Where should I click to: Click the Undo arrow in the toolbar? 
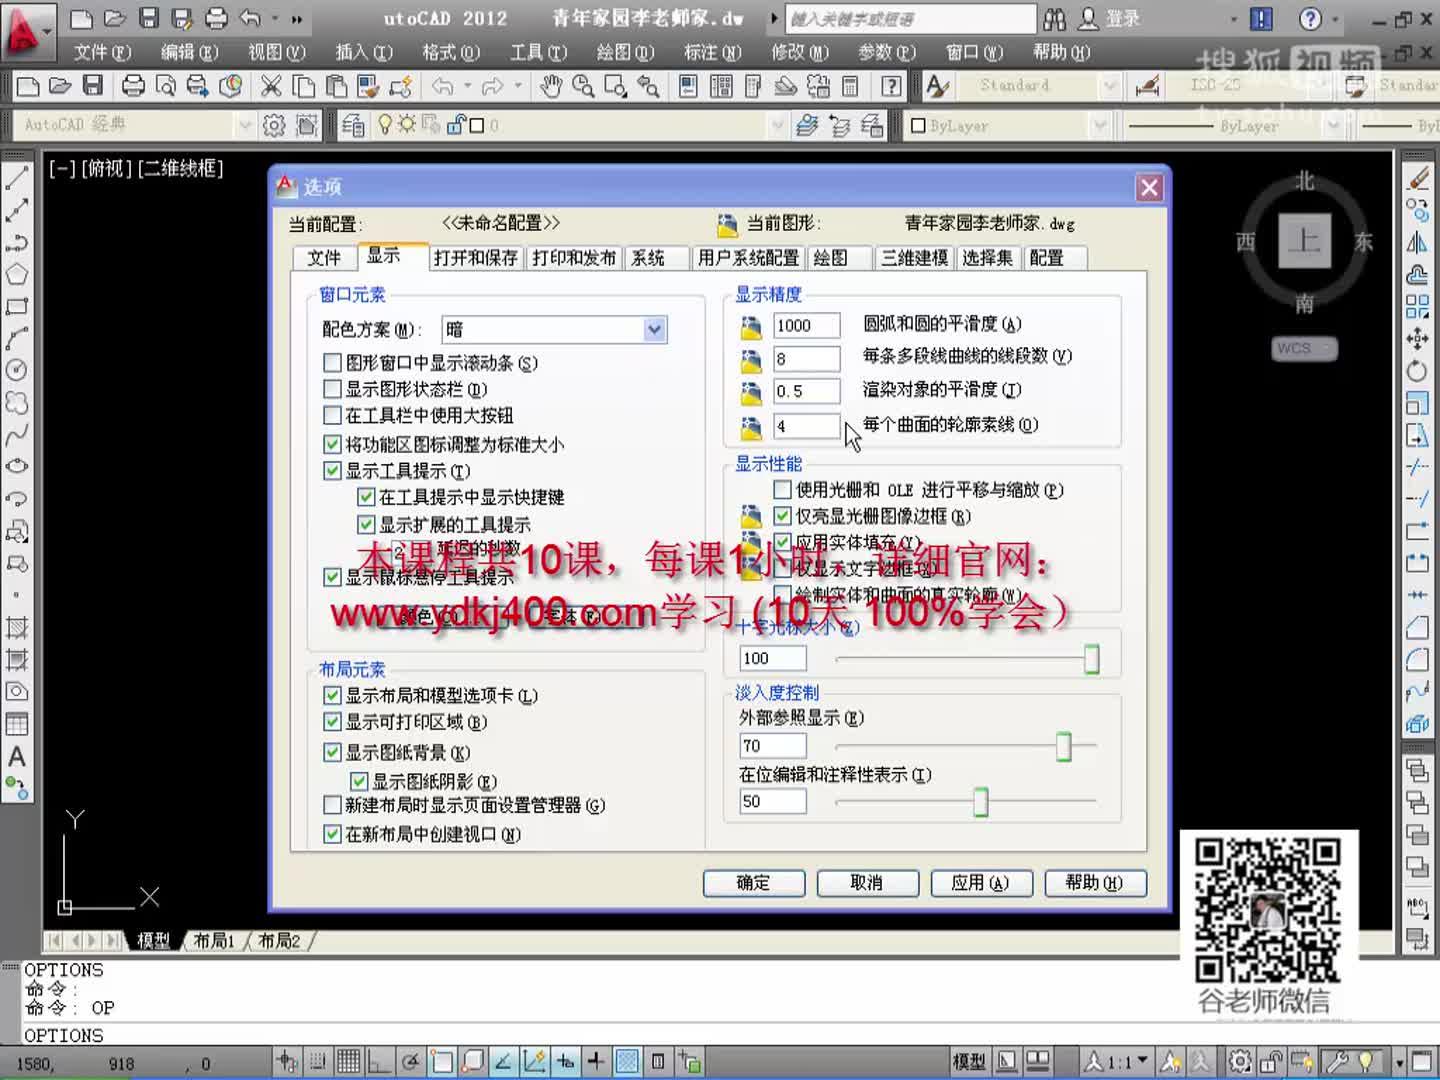click(442, 86)
